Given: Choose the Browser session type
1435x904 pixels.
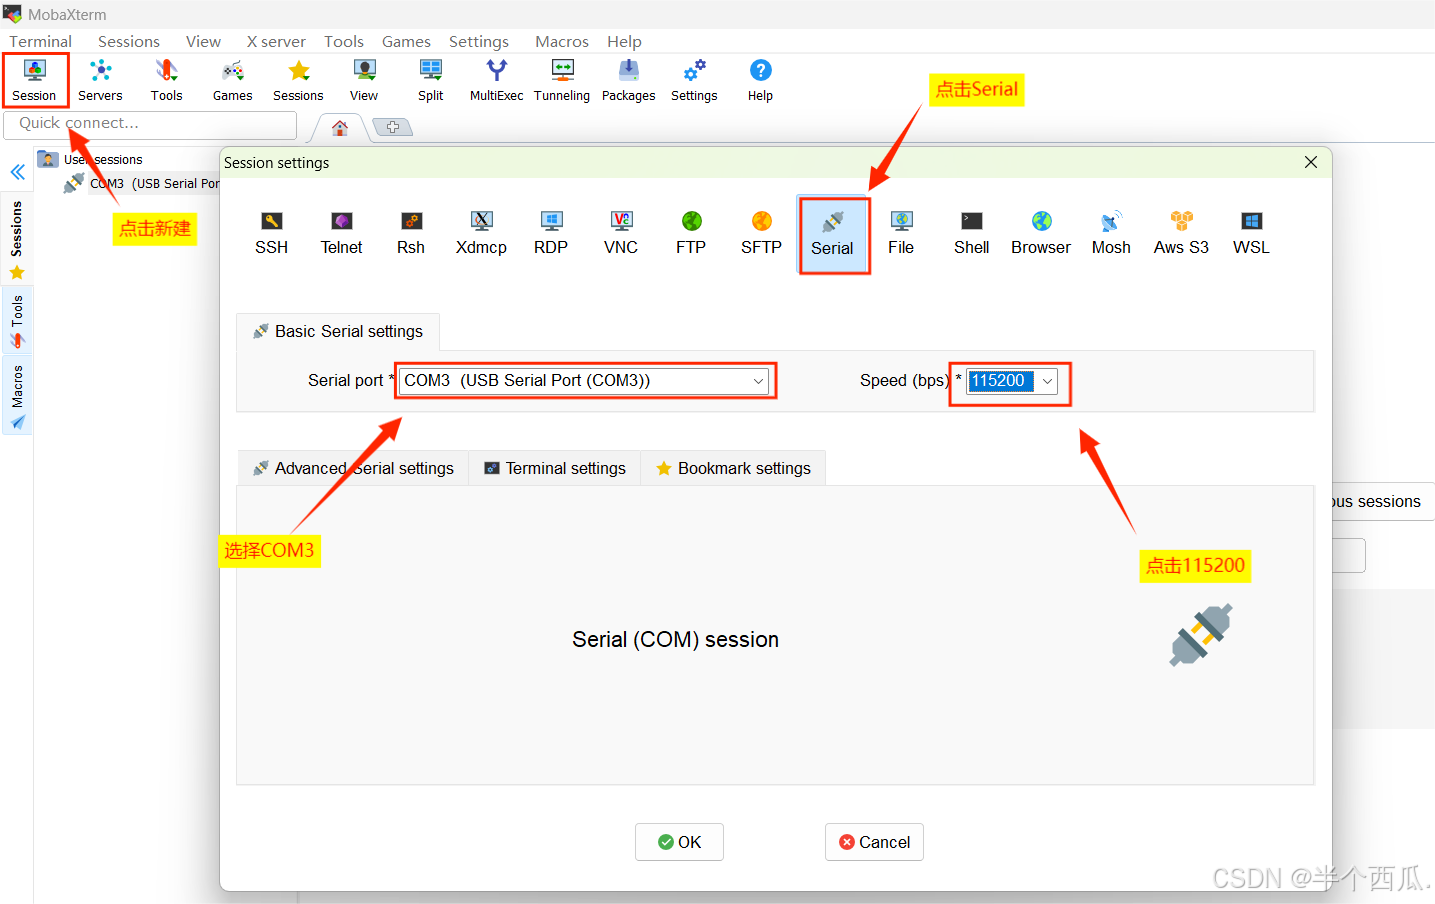Looking at the screenshot, I should tap(1041, 233).
